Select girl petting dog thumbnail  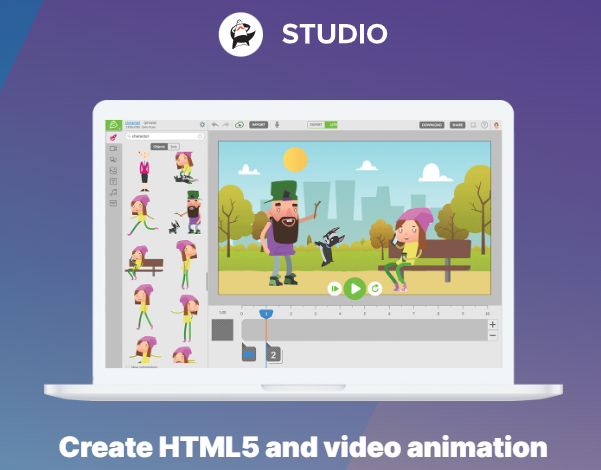(x=185, y=168)
